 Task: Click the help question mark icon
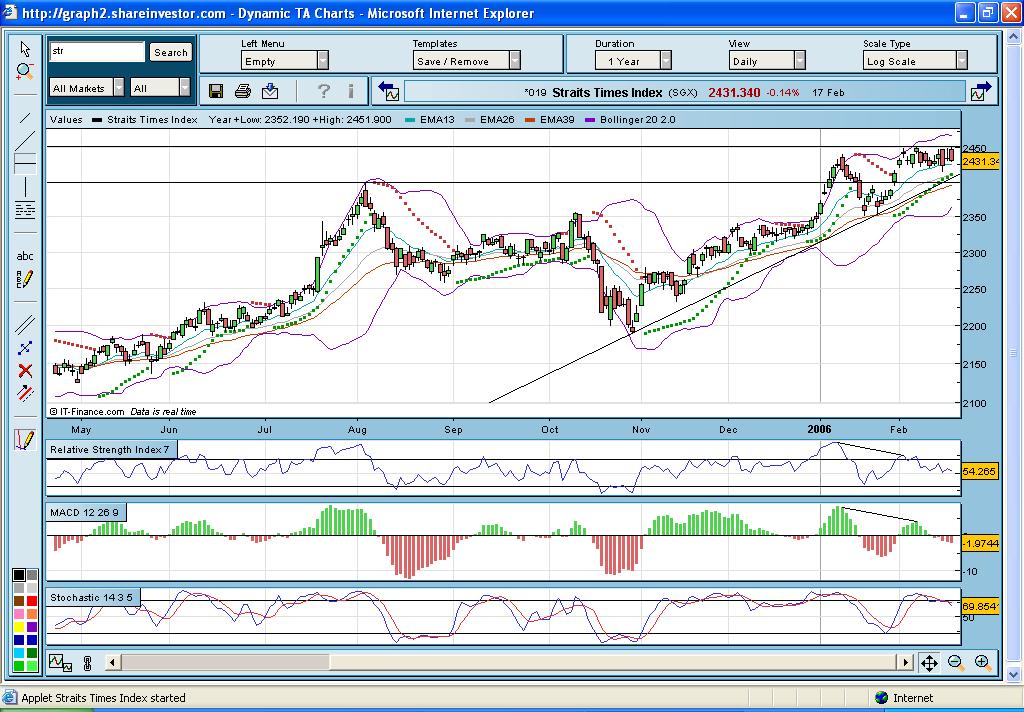point(323,91)
